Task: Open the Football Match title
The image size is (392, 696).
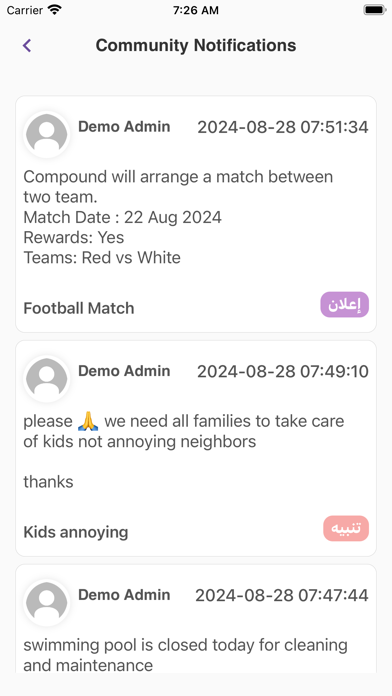Action: (x=79, y=308)
